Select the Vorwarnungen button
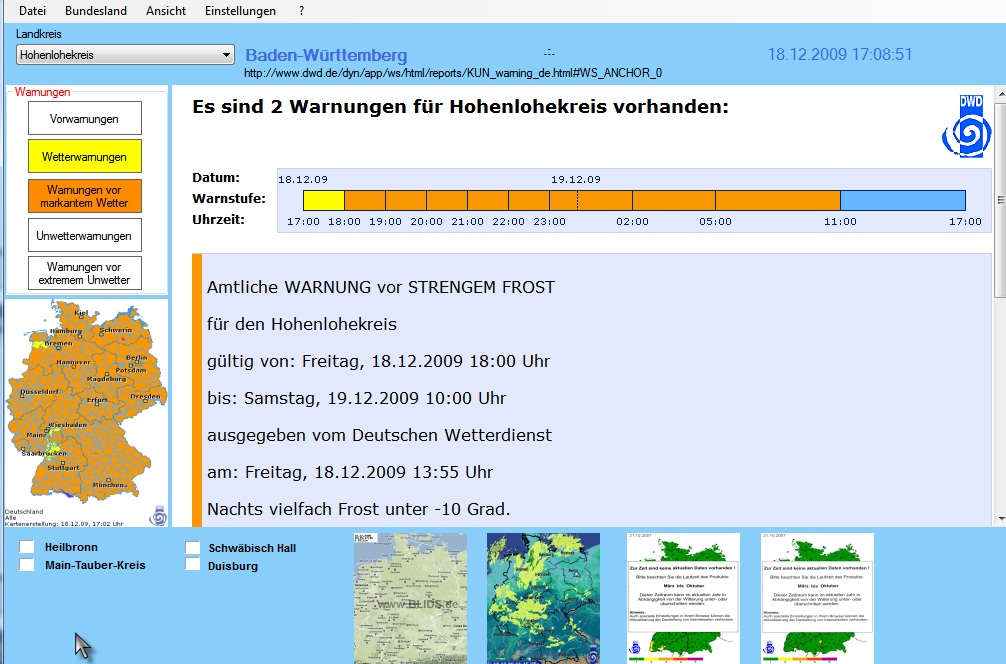Viewport: 1006px width, 664px height. pyautogui.click(x=85, y=119)
